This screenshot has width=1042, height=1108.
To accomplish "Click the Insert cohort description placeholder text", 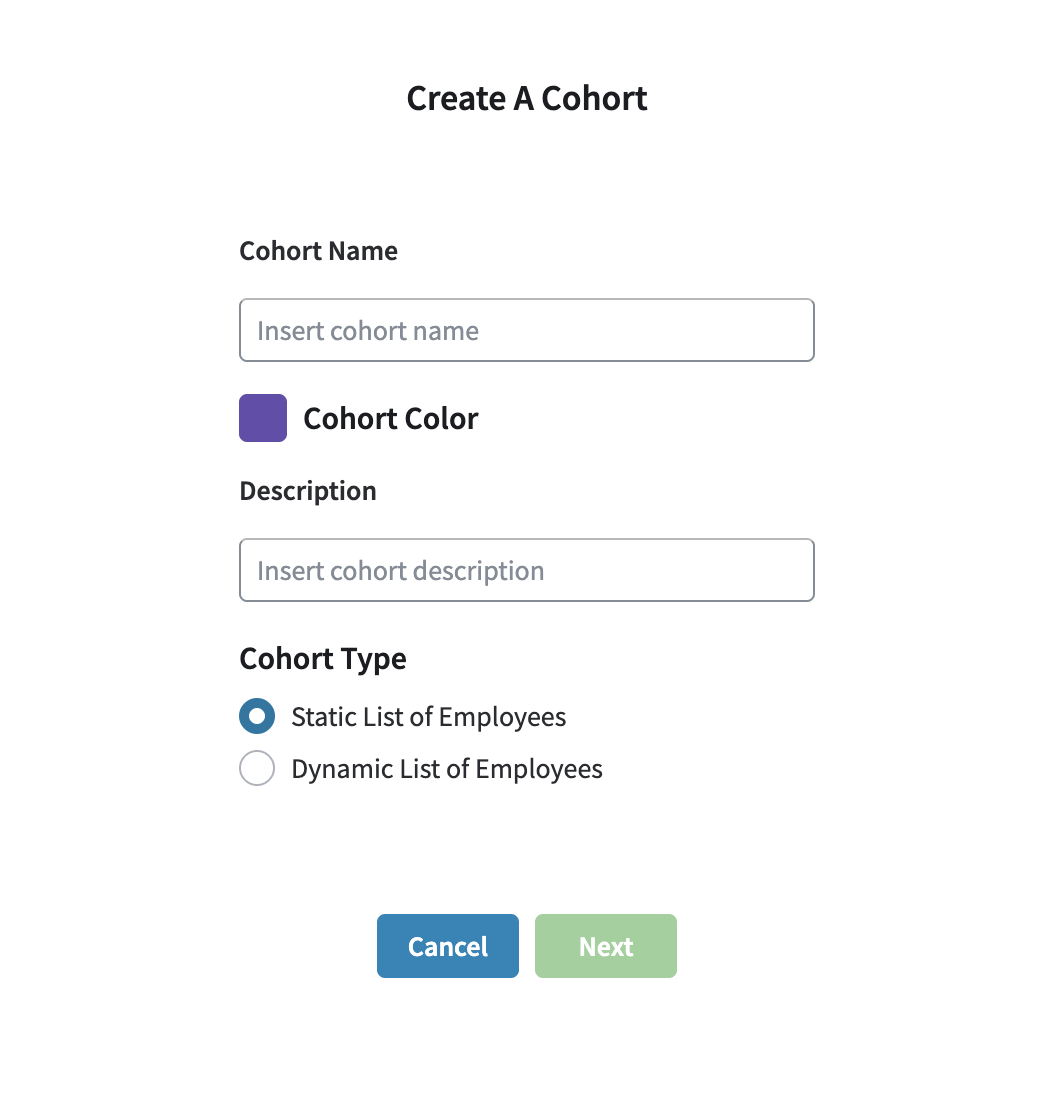I will (x=400, y=571).
